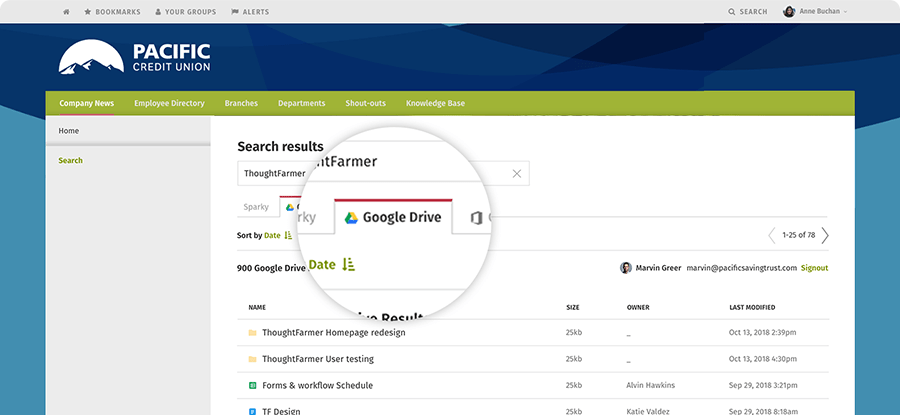Click folder icon for ThoughtFarmer User testing
The image size is (900, 415).
252,359
